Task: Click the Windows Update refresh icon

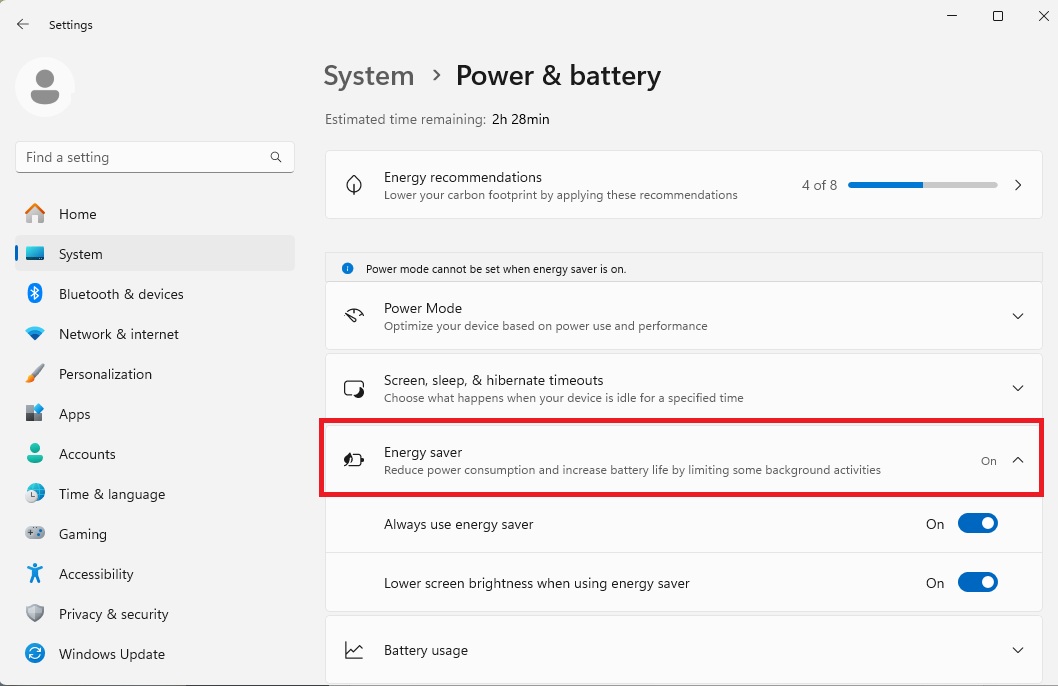Action: coord(35,654)
